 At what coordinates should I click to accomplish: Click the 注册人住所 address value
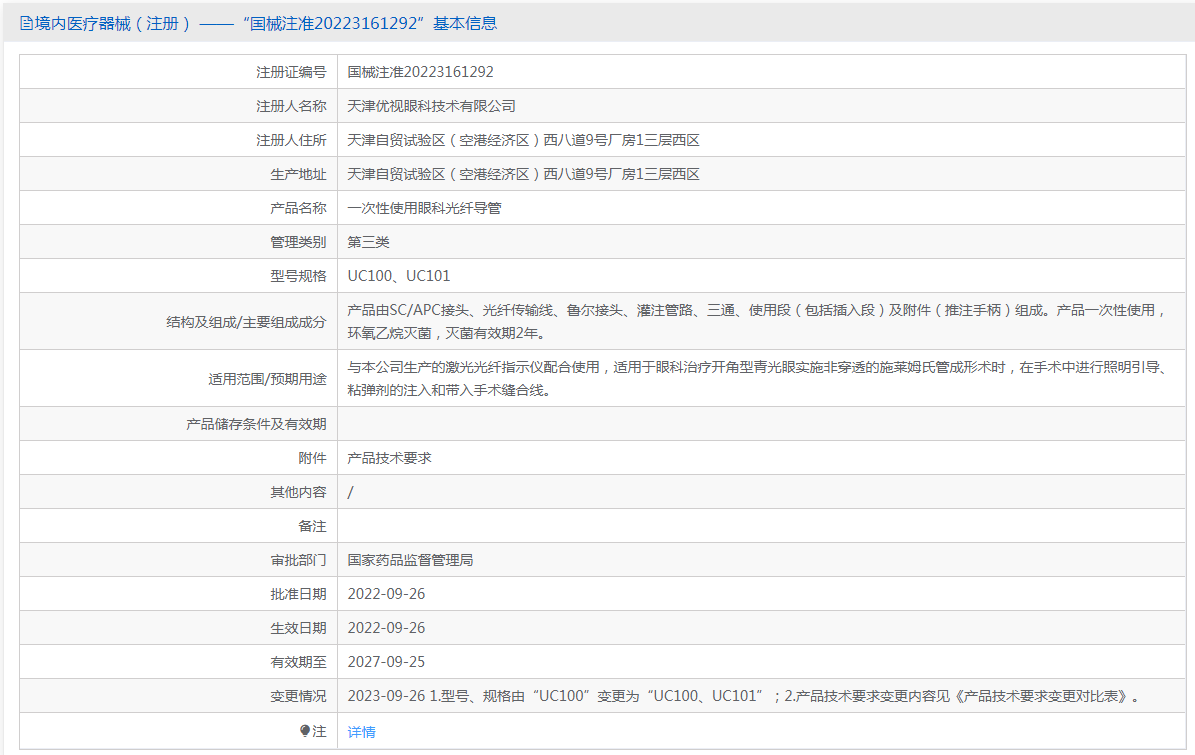point(524,140)
